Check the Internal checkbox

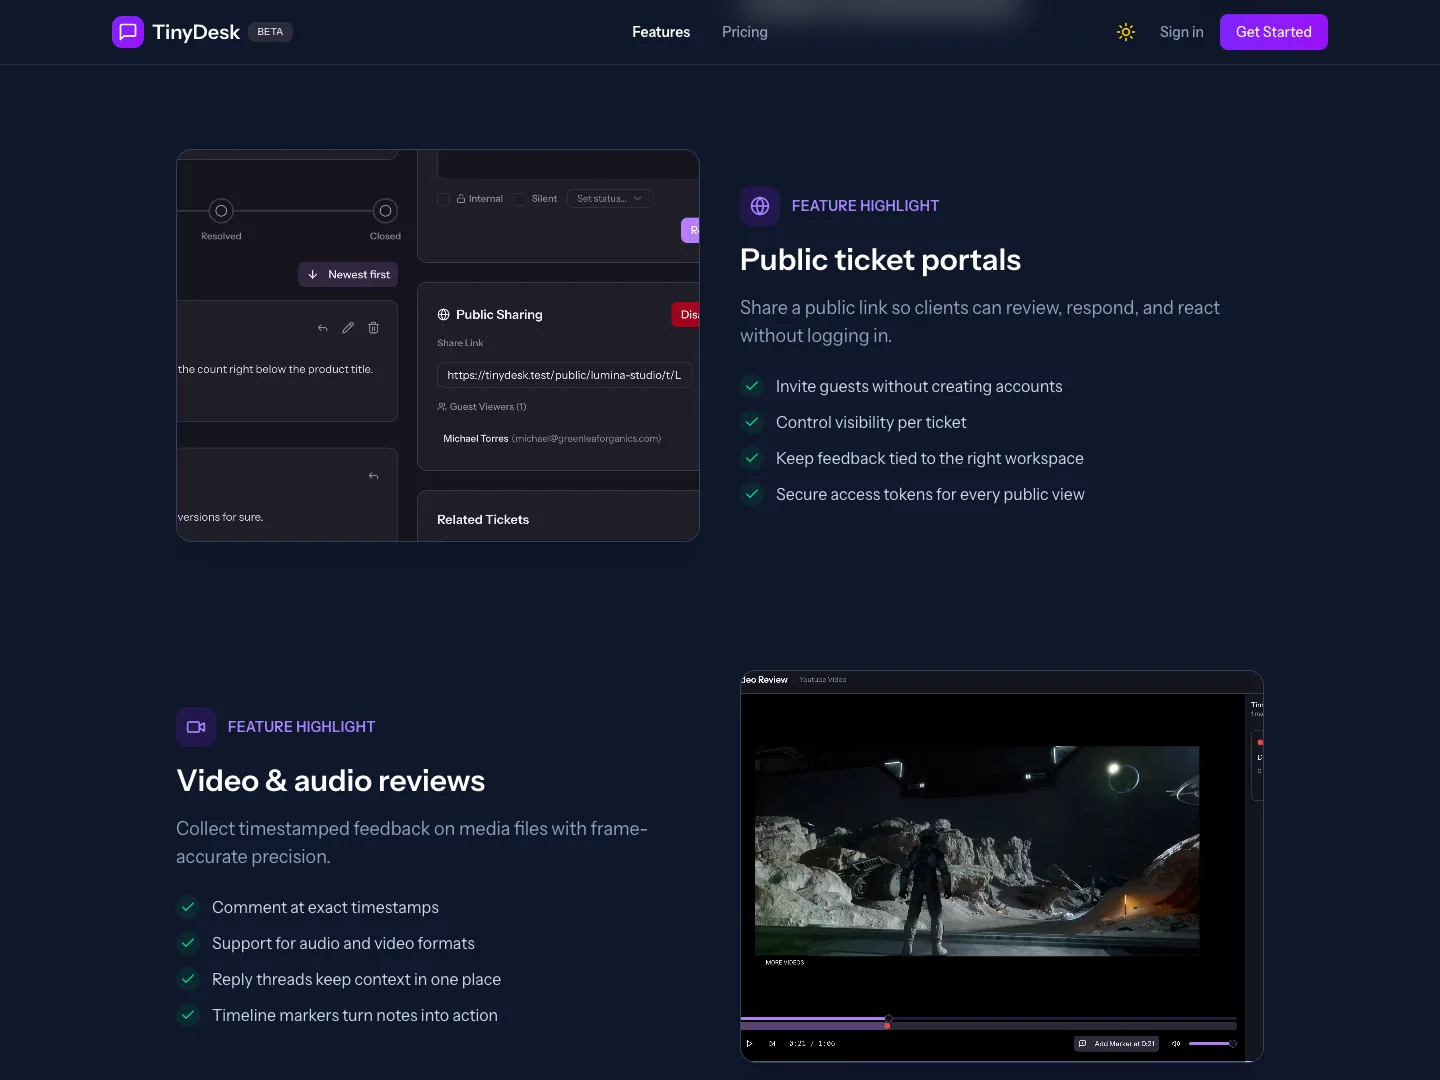pyautogui.click(x=444, y=199)
